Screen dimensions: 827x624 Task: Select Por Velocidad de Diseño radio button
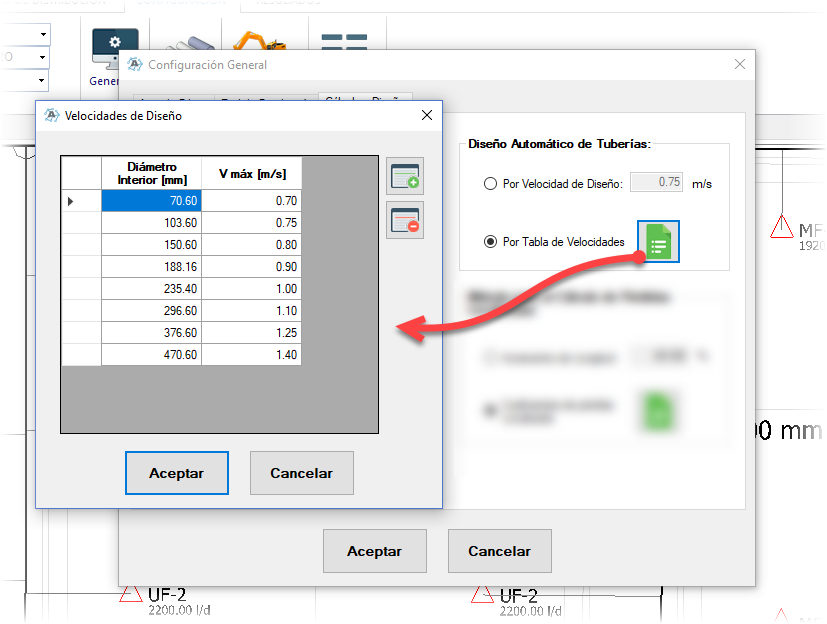tap(490, 184)
